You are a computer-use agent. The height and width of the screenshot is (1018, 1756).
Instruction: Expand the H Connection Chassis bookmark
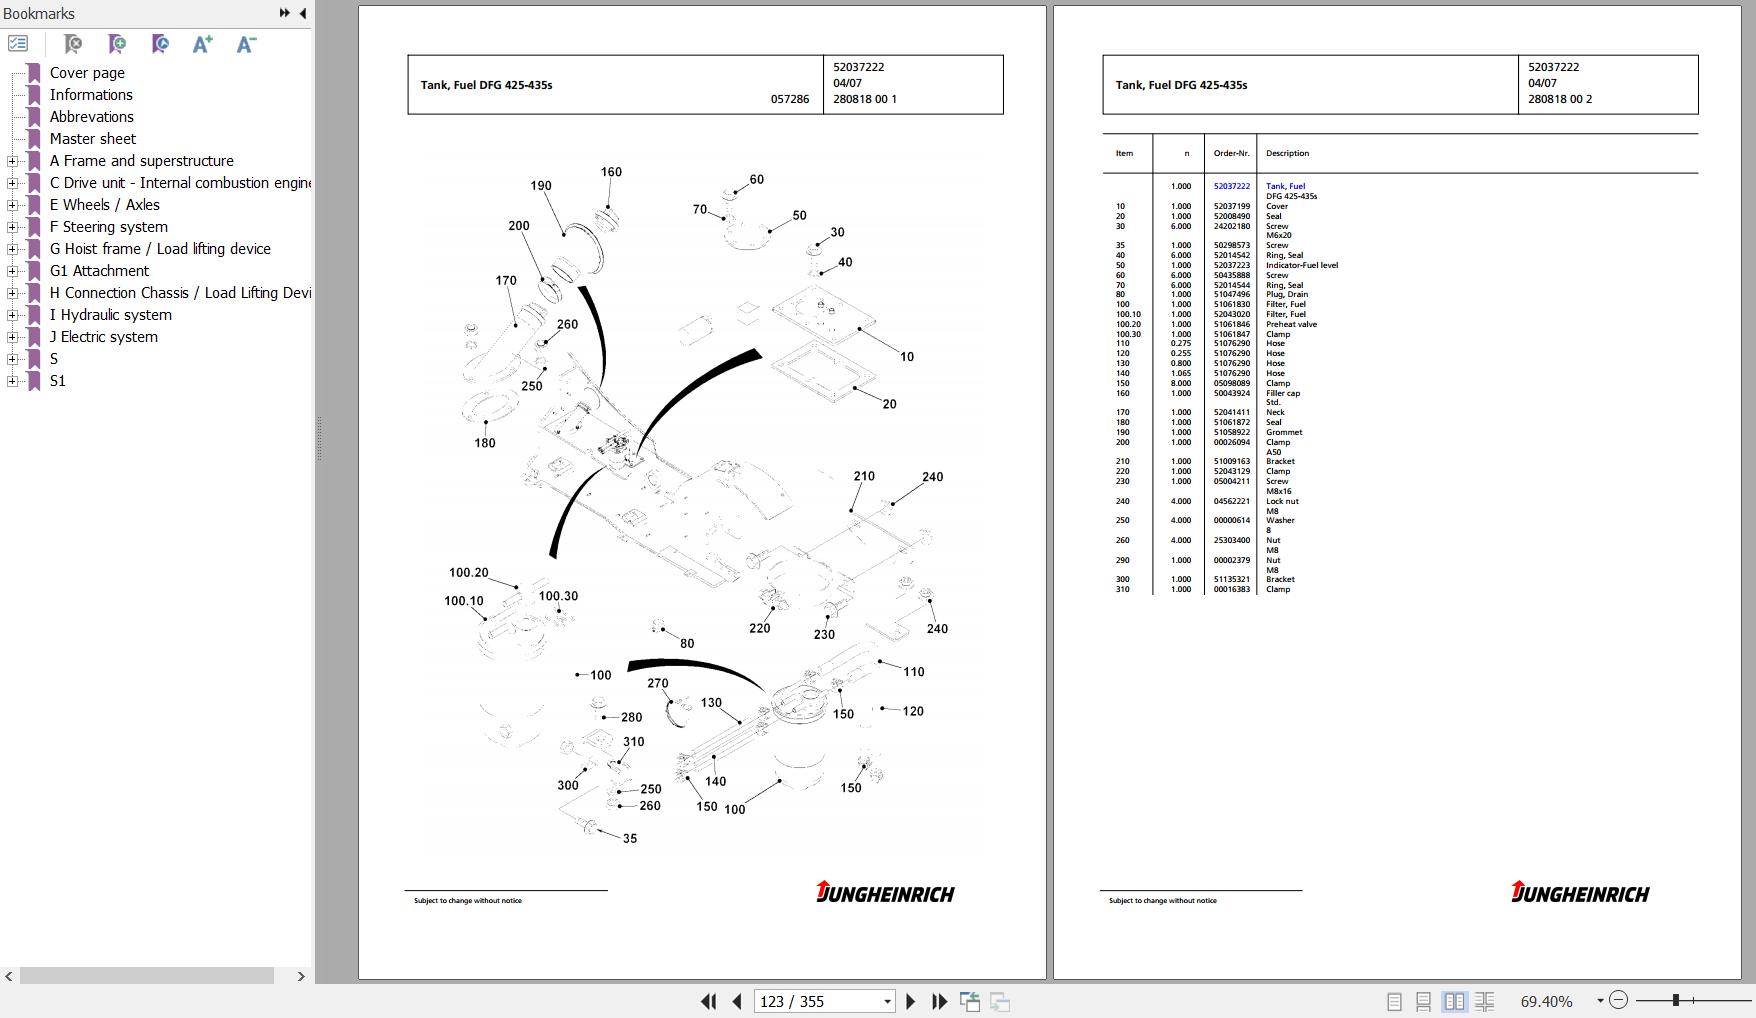pyautogui.click(x=12, y=293)
